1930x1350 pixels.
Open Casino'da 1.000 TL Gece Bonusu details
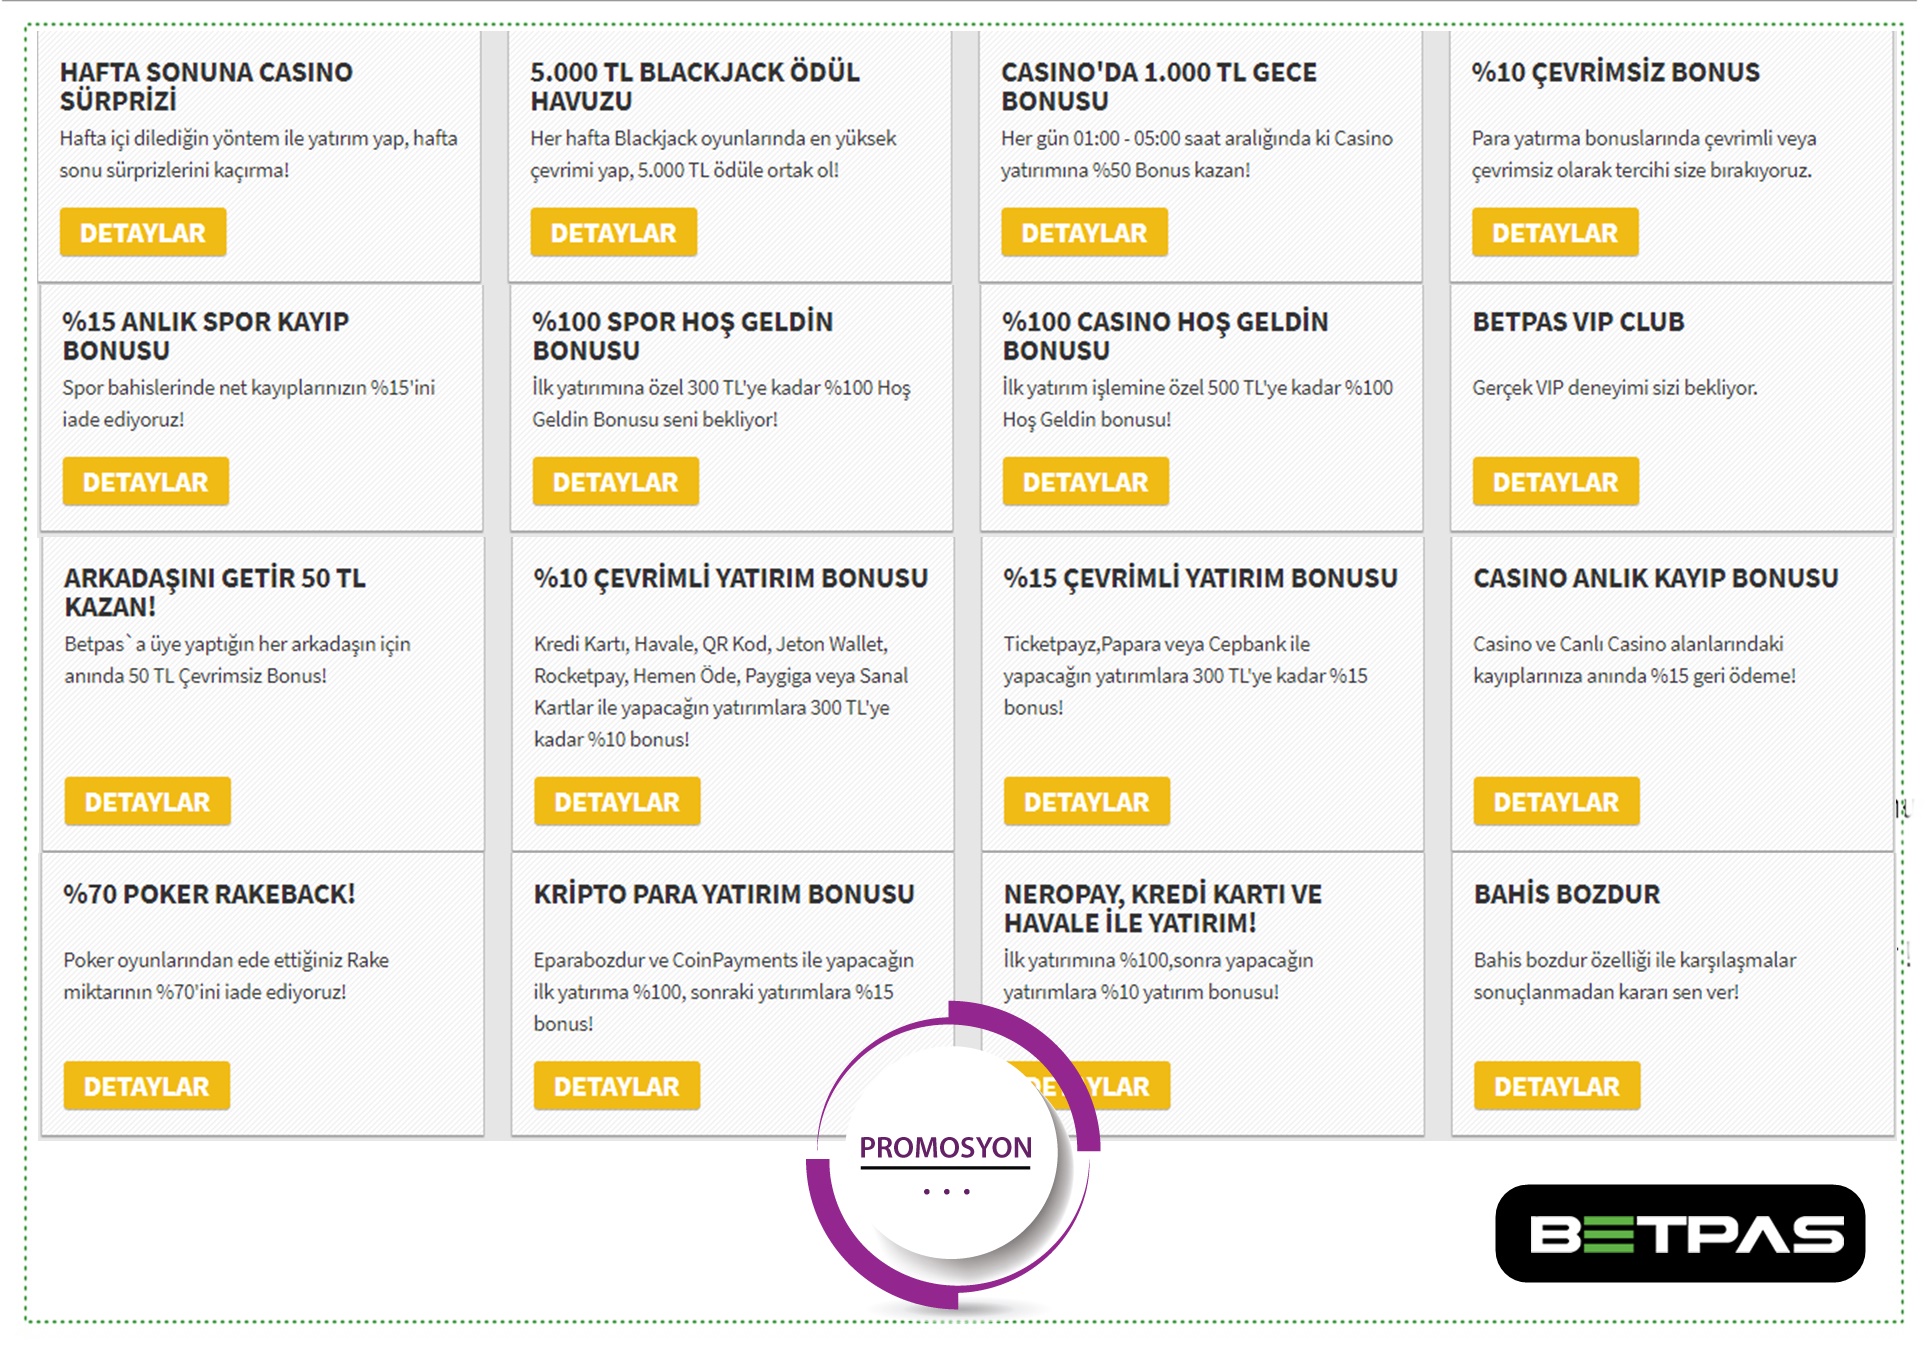pyautogui.click(x=1084, y=233)
